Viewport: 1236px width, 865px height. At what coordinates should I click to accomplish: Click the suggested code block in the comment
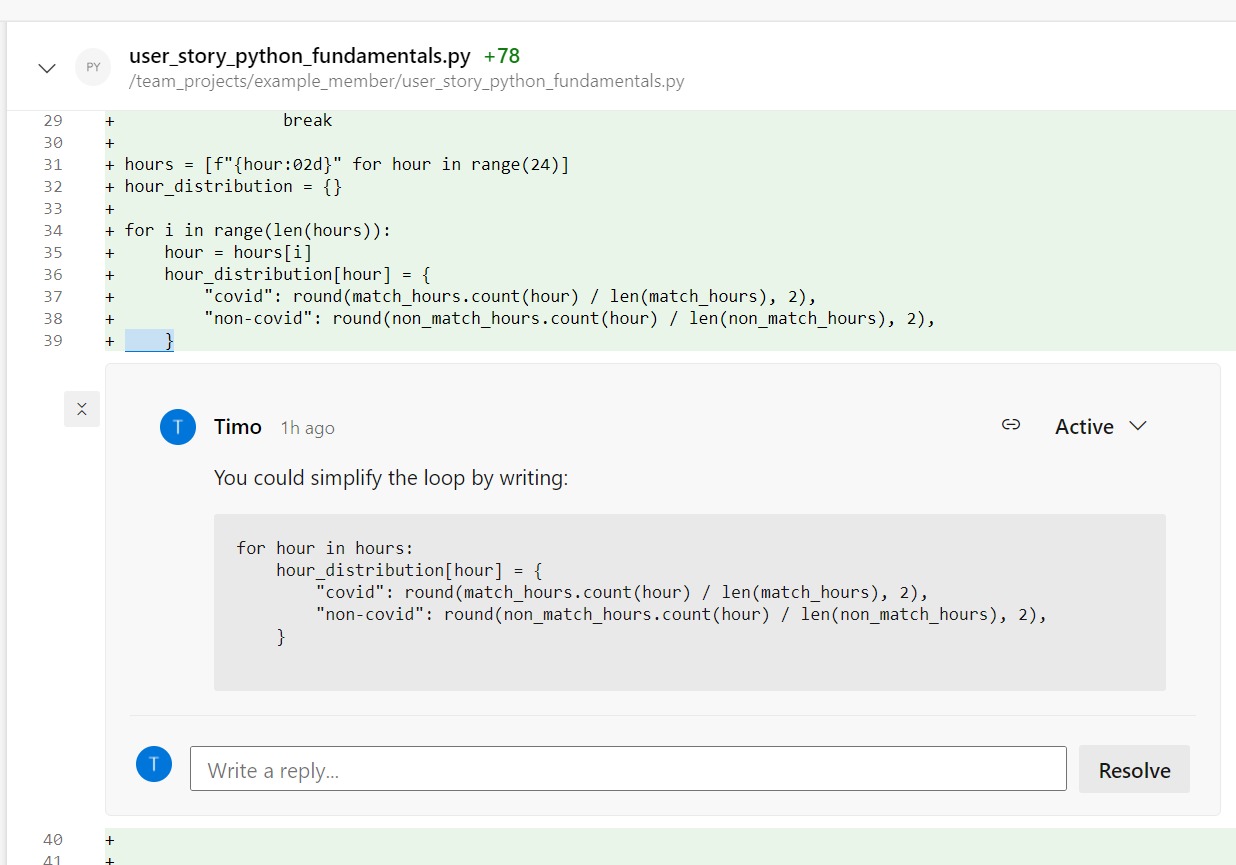point(689,602)
